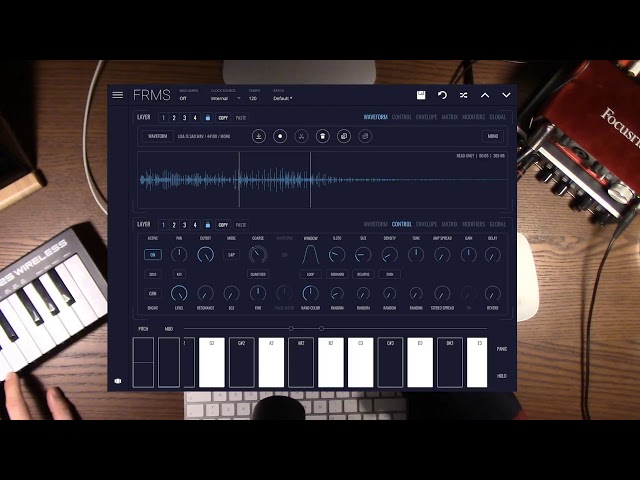Click the import/download waveform icon
Image resolution: width=640 pixels, height=480 pixels.
click(x=258, y=136)
